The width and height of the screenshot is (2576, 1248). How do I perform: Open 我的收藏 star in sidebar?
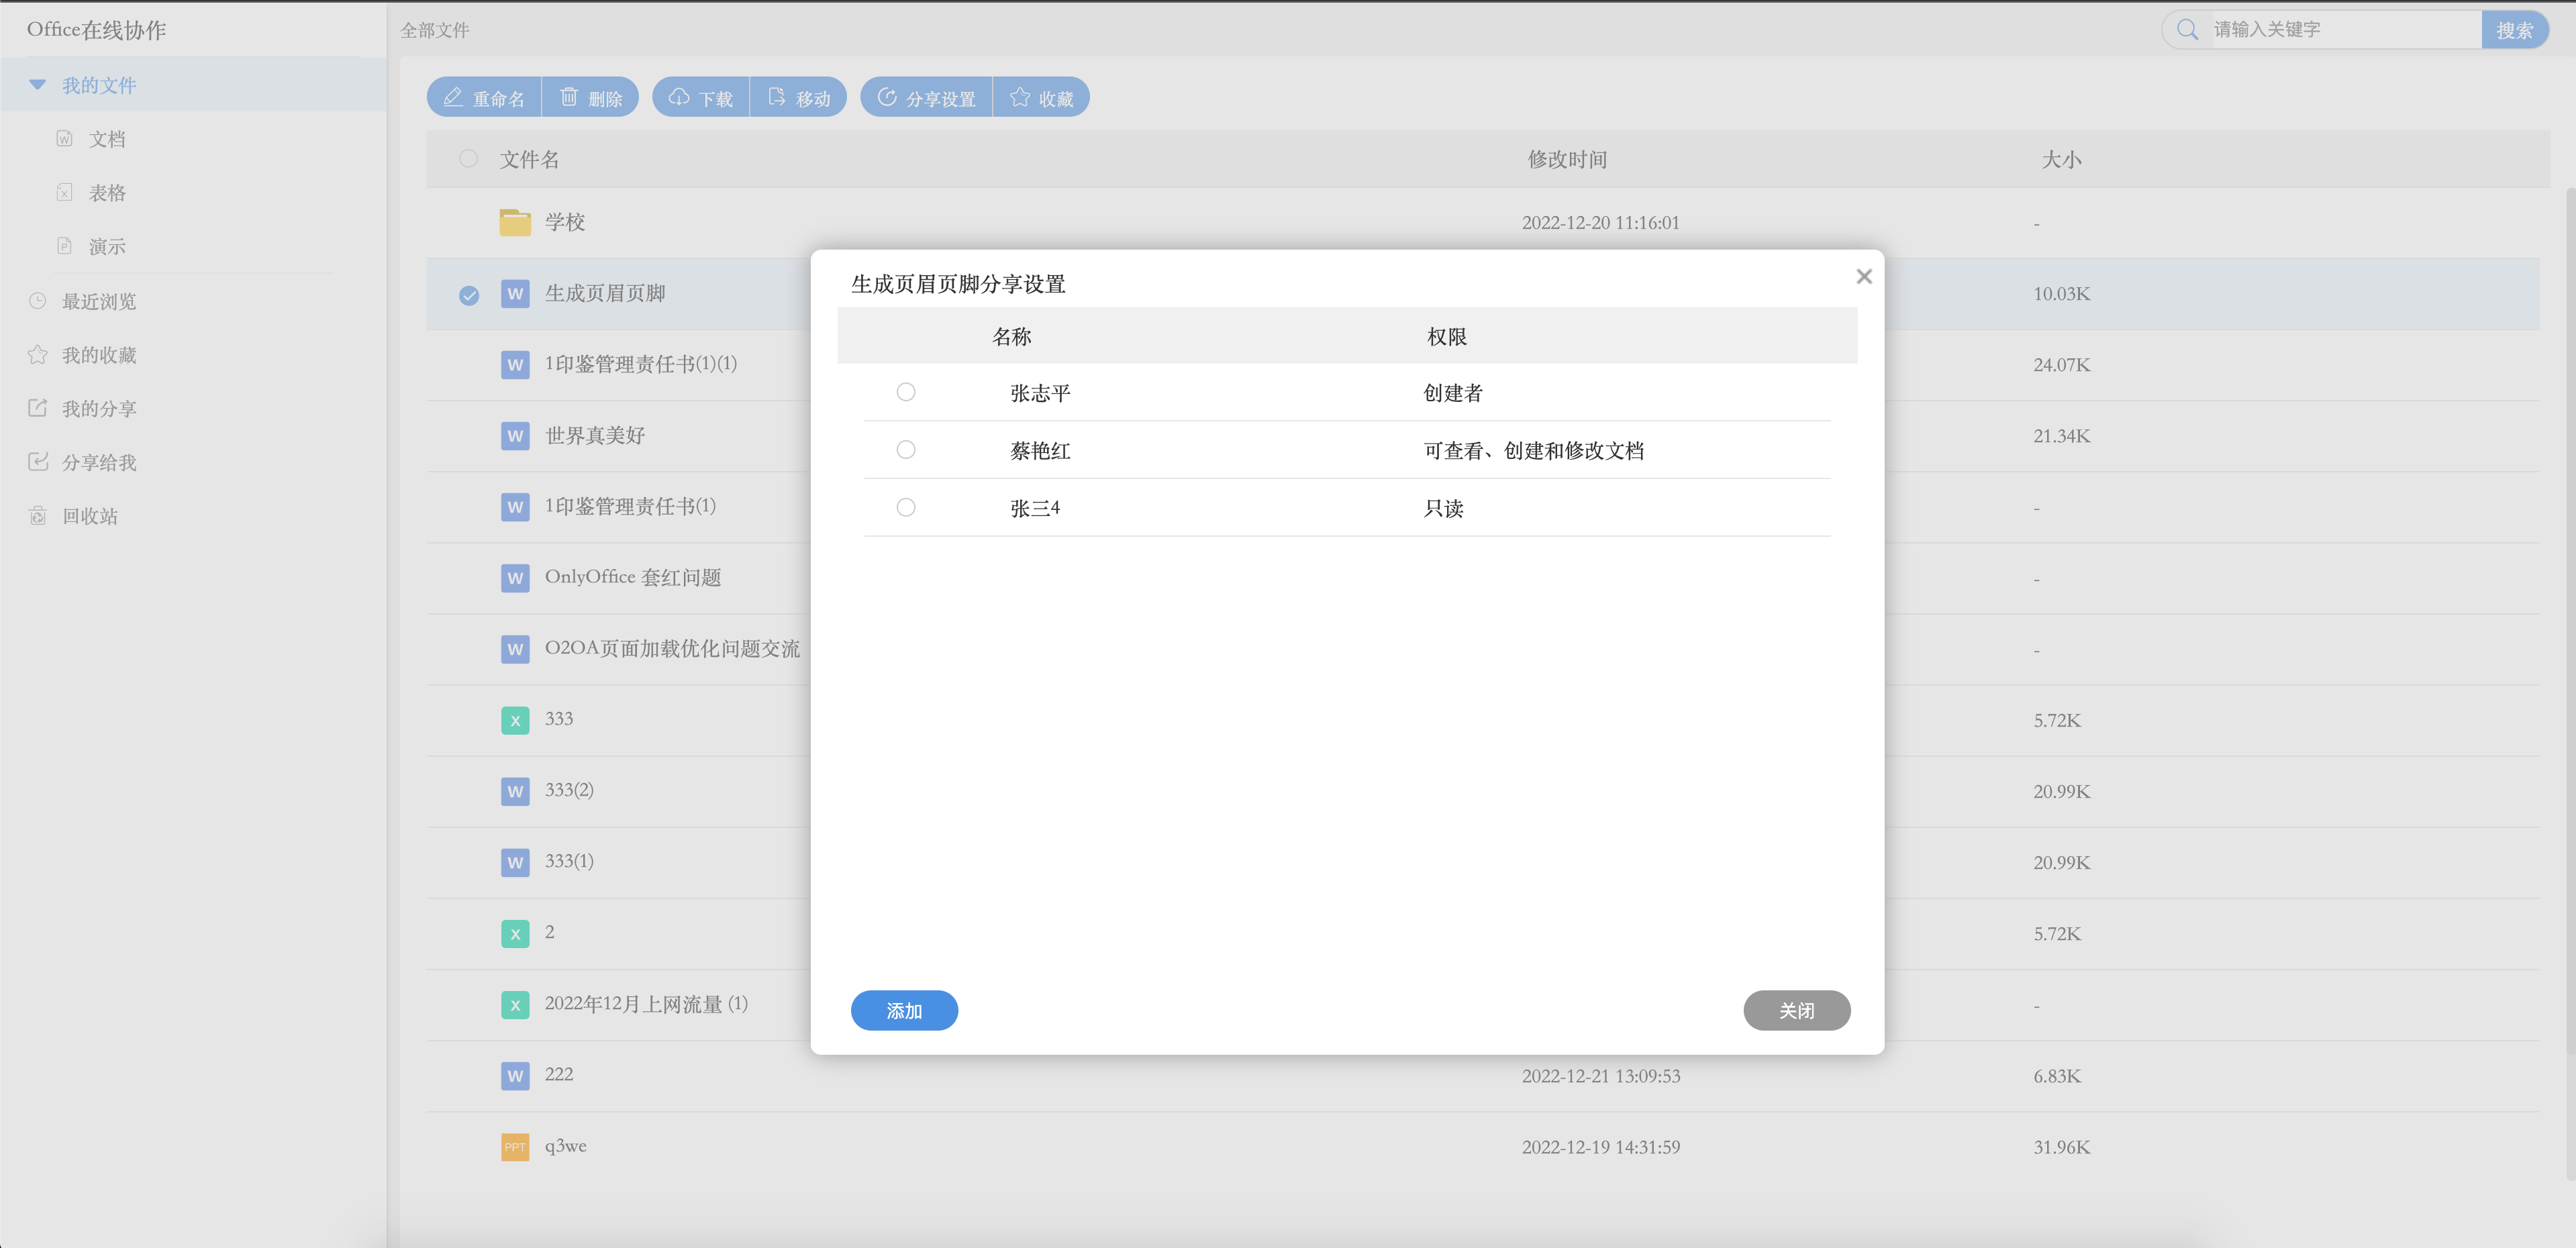click(98, 355)
